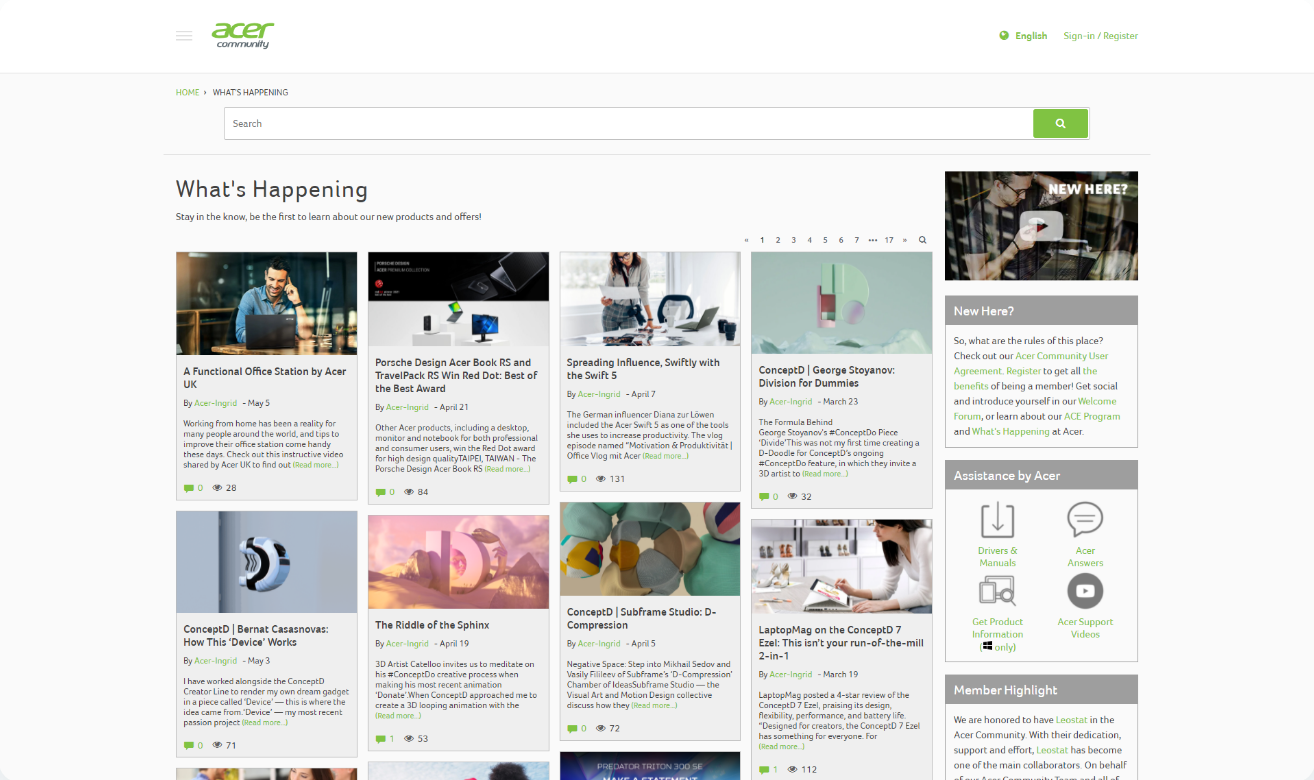Open Subframe Studio D-Compression thumbnail
1314x780 pixels.
point(650,549)
